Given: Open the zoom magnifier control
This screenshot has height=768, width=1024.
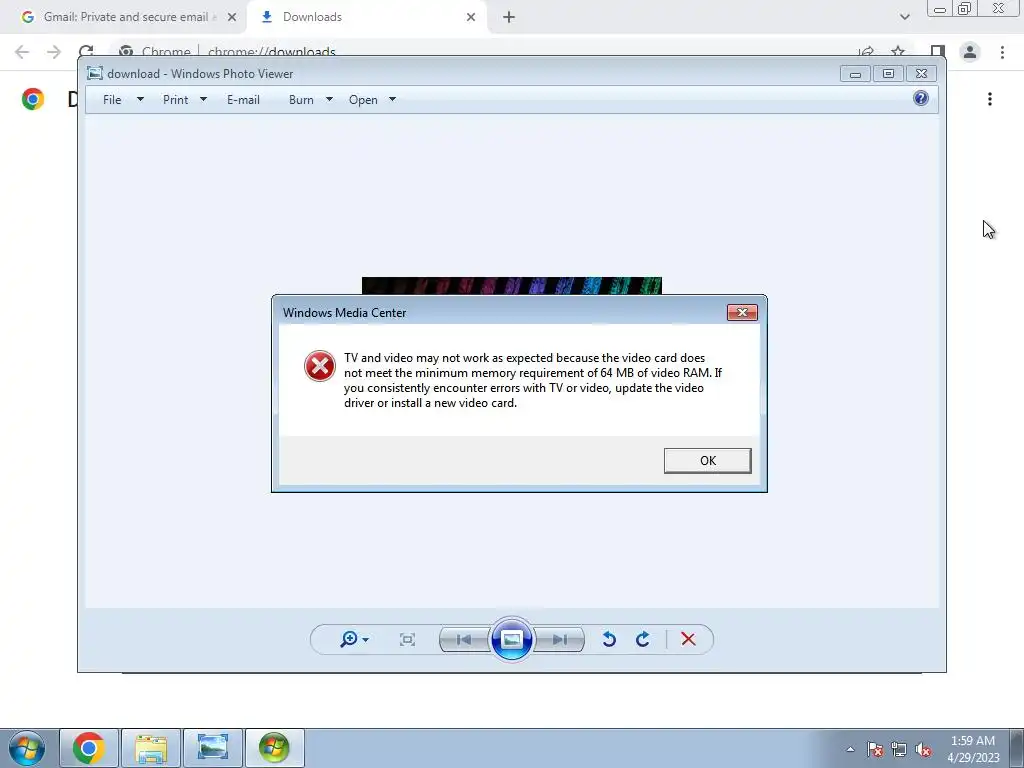Looking at the screenshot, I should click(x=349, y=639).
